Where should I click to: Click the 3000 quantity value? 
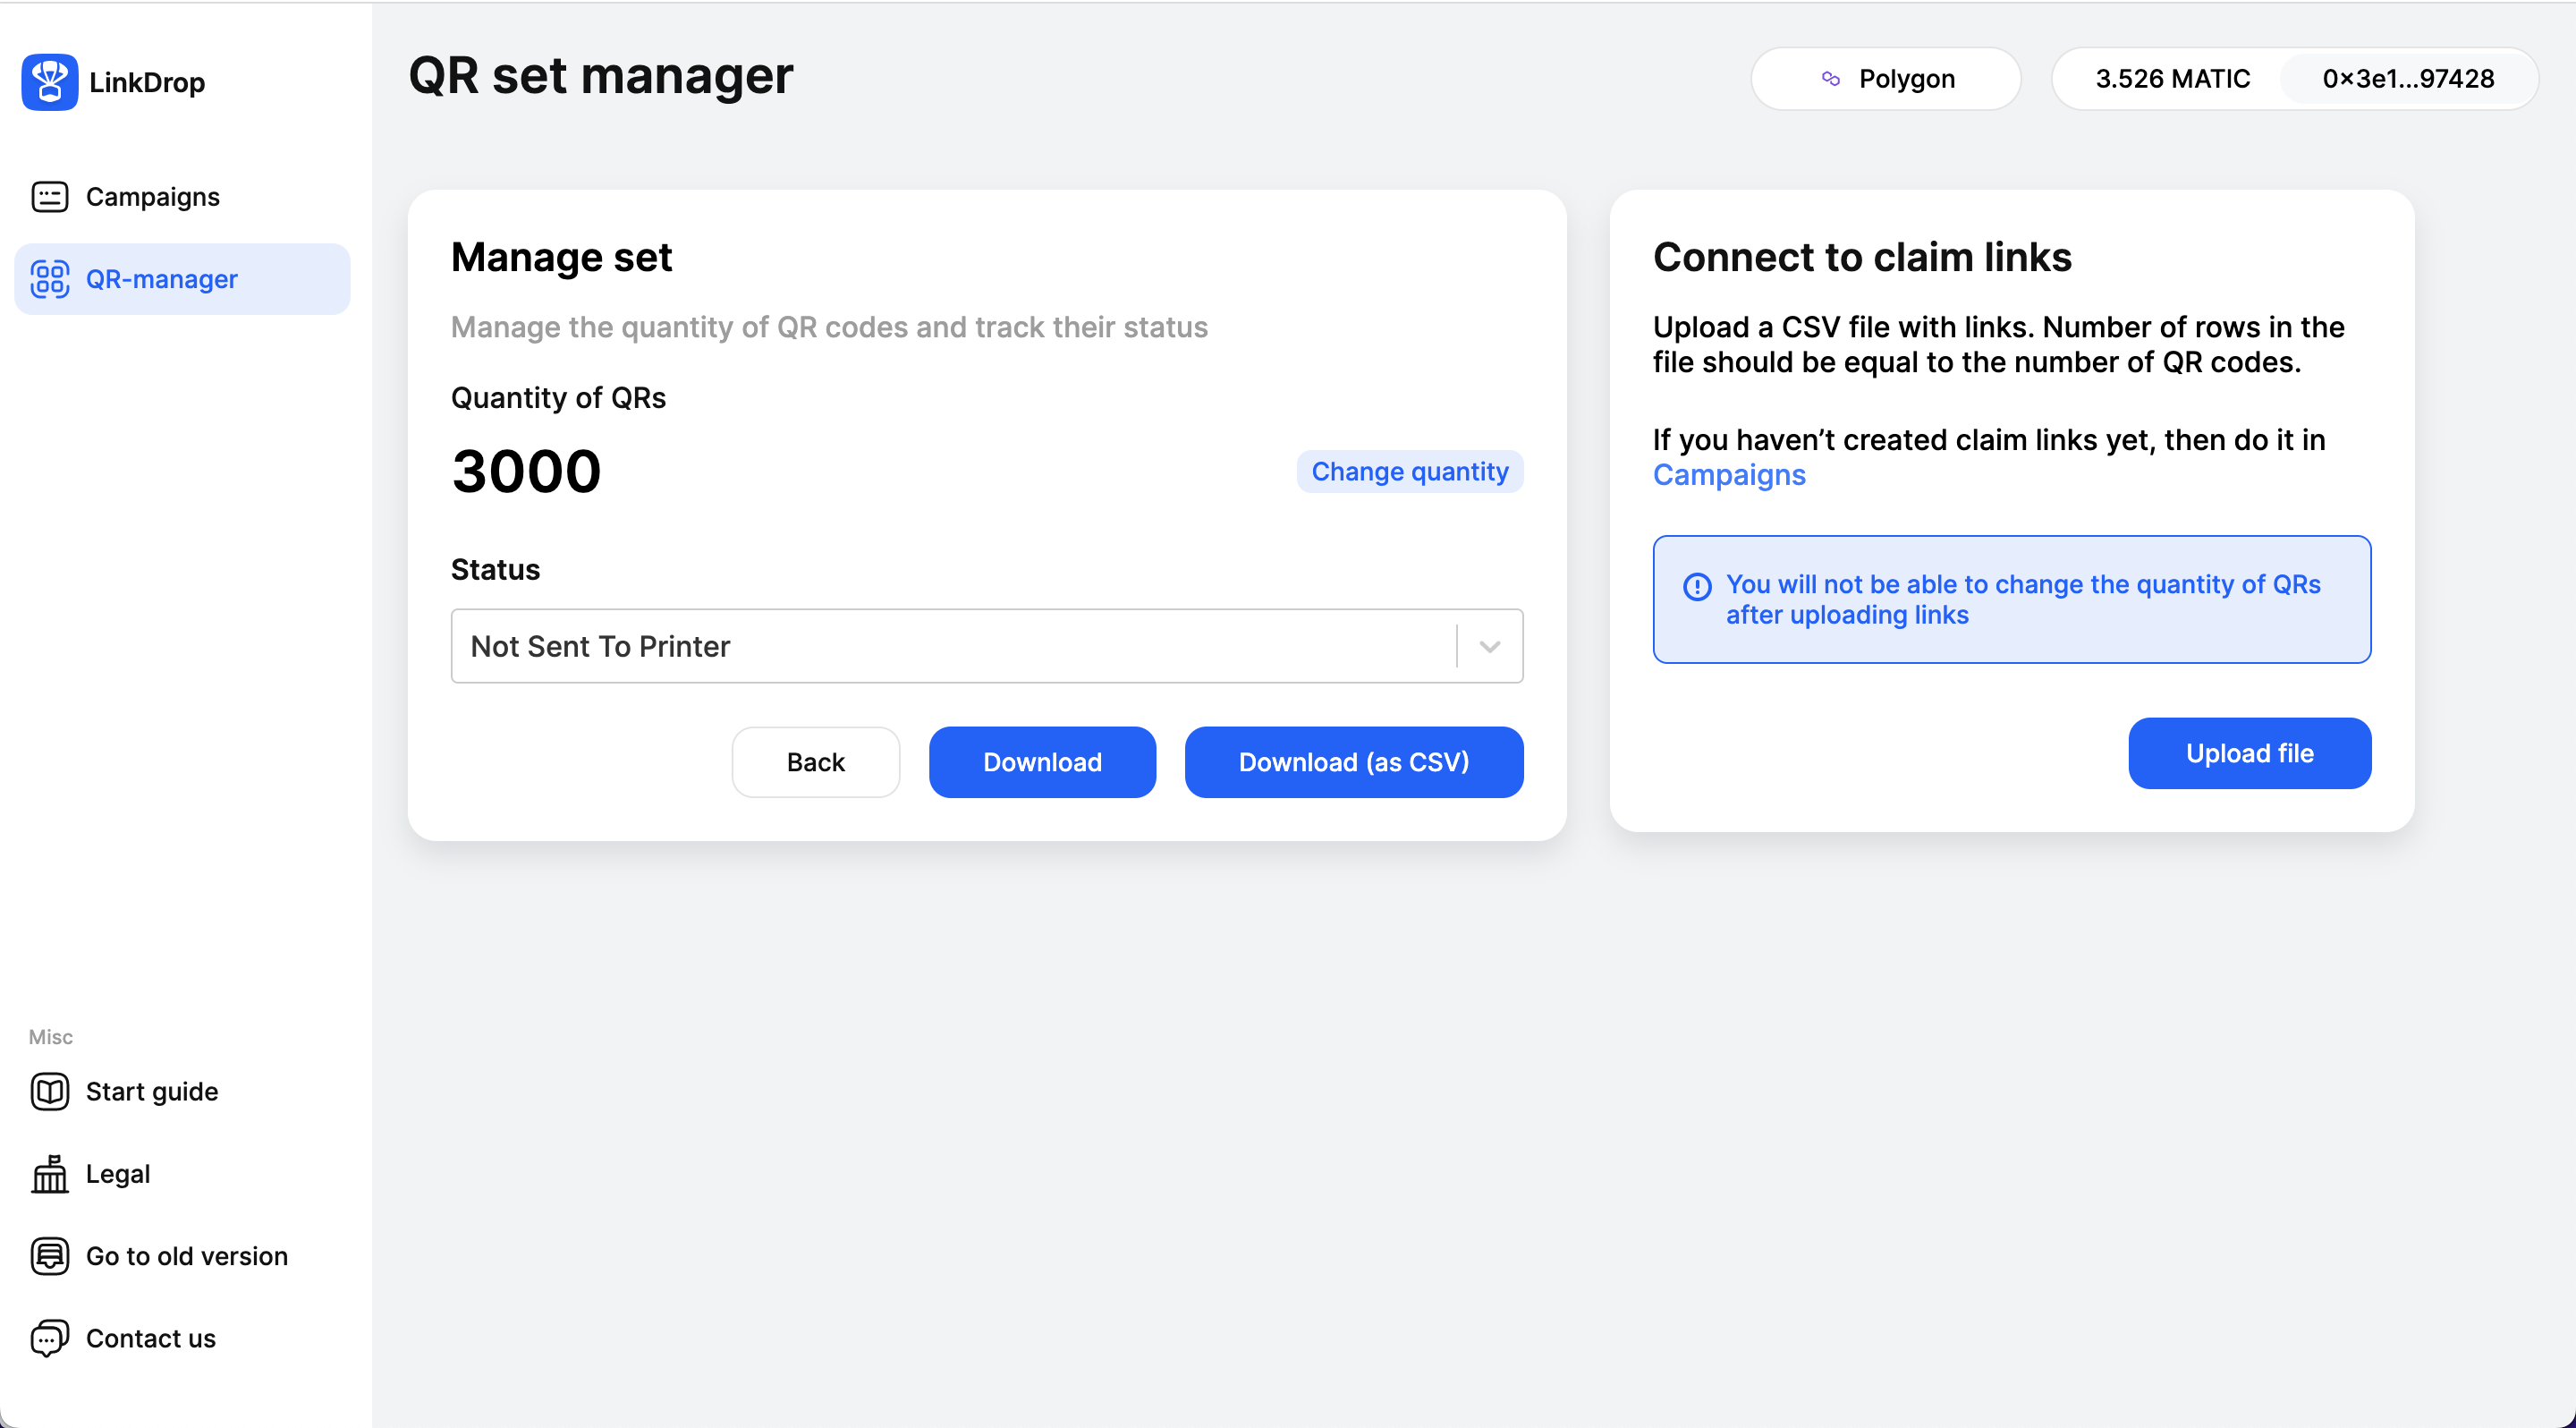pos(527,471)
